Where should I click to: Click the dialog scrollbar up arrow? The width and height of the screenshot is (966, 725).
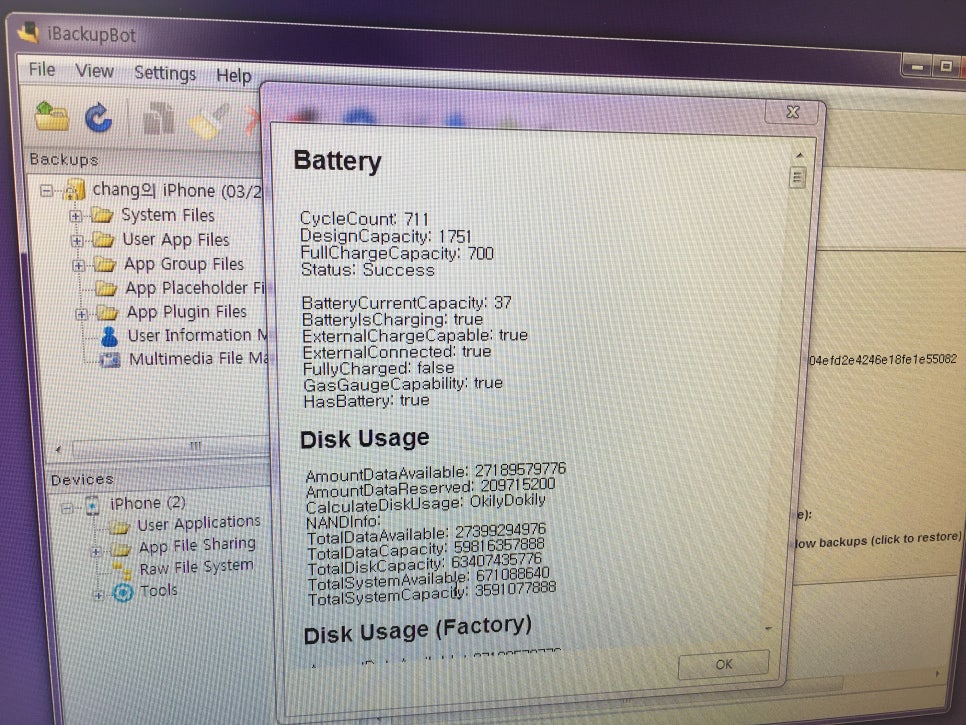click(799, 155)
